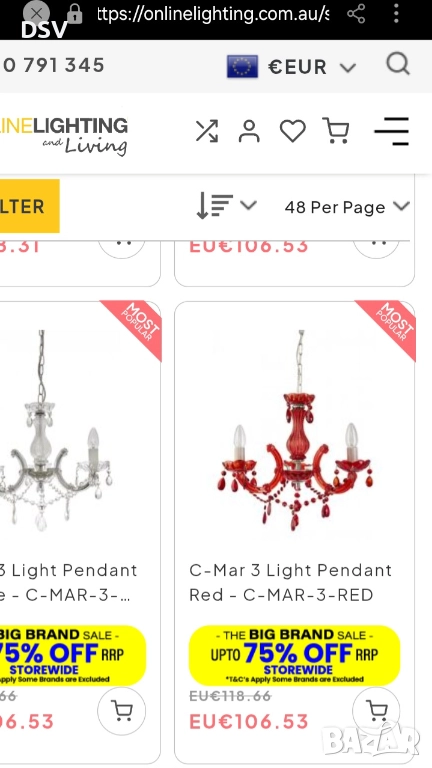This screenshot has width=432, height=768.
Task: Expand the EUR currency selector
Action: point(291,67)
